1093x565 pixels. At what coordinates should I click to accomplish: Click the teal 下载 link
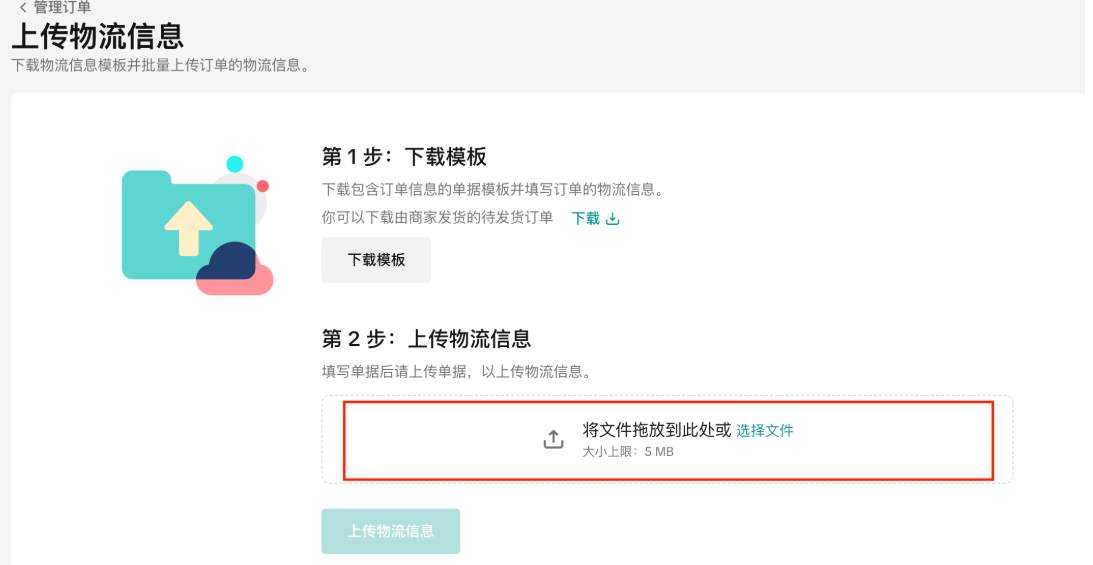point(586,218)
